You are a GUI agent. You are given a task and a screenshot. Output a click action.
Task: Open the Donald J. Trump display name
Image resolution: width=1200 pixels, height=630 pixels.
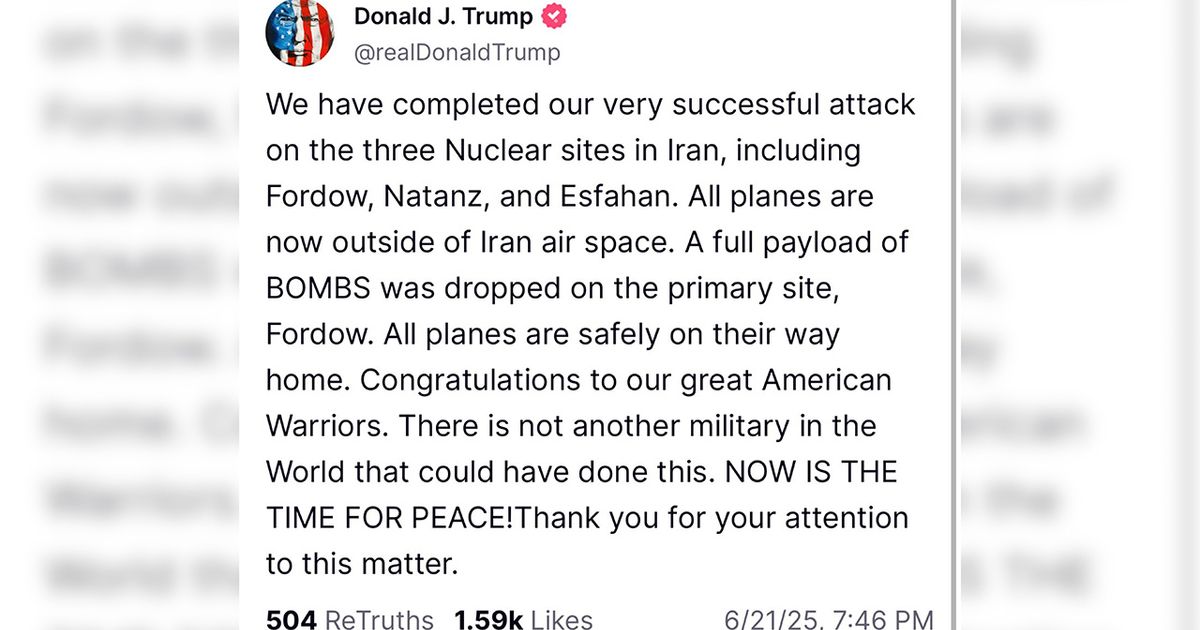pos(444,16)
